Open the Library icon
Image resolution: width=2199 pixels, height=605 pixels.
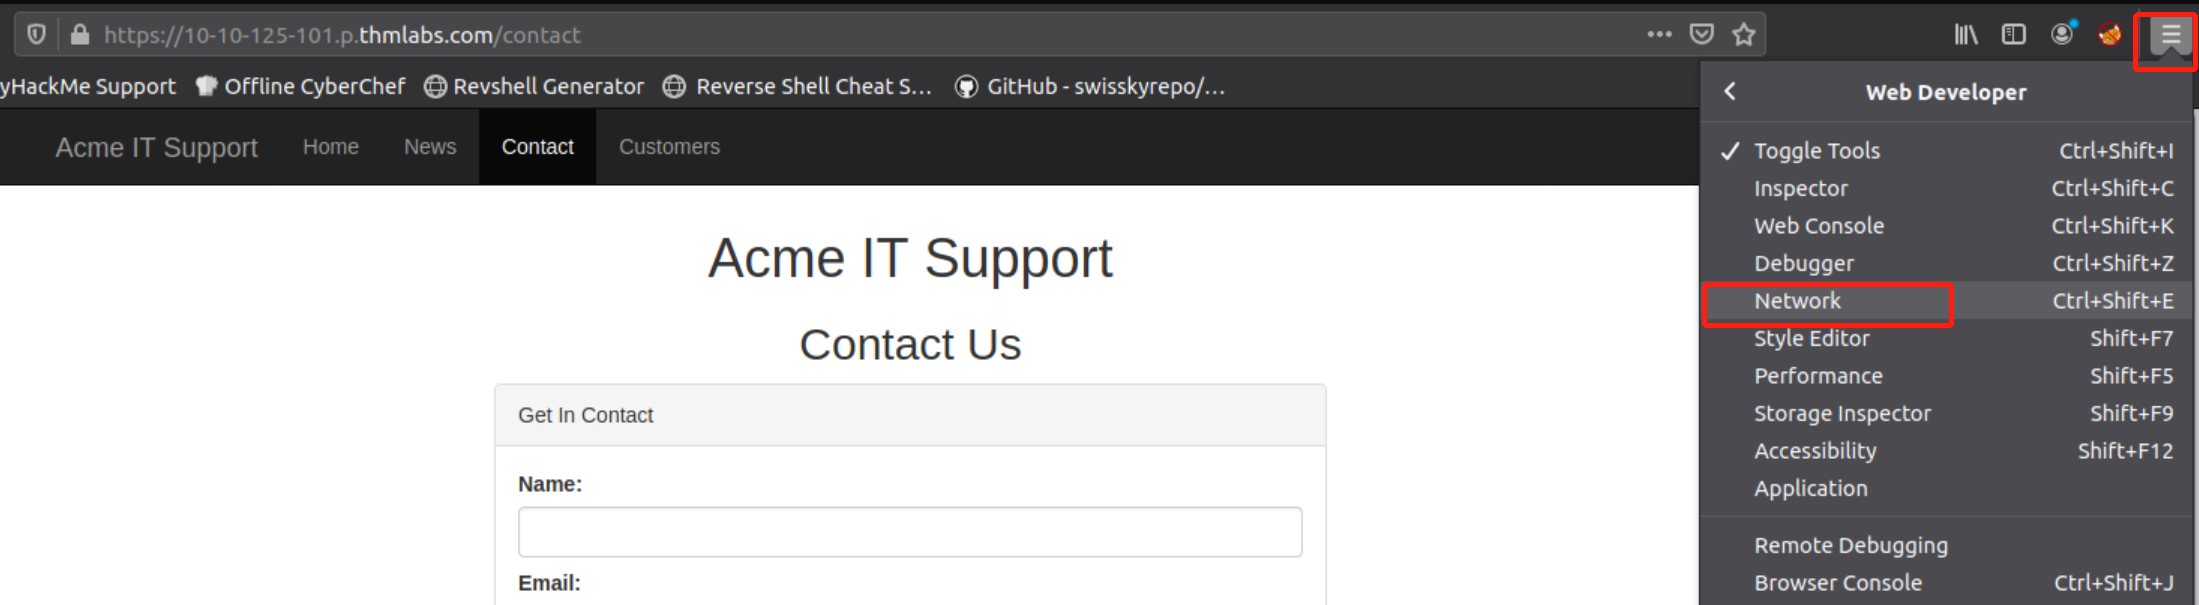coord(1965,35)
